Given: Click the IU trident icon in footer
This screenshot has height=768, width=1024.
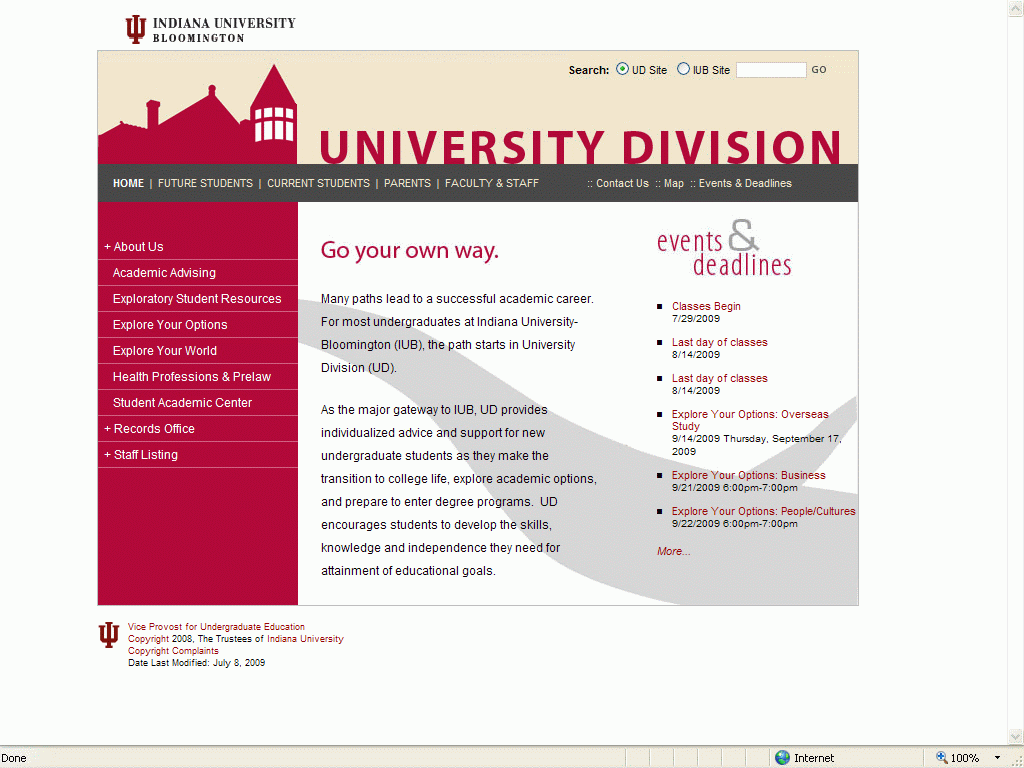Looking at the screenshot, I should pos(108,635).
